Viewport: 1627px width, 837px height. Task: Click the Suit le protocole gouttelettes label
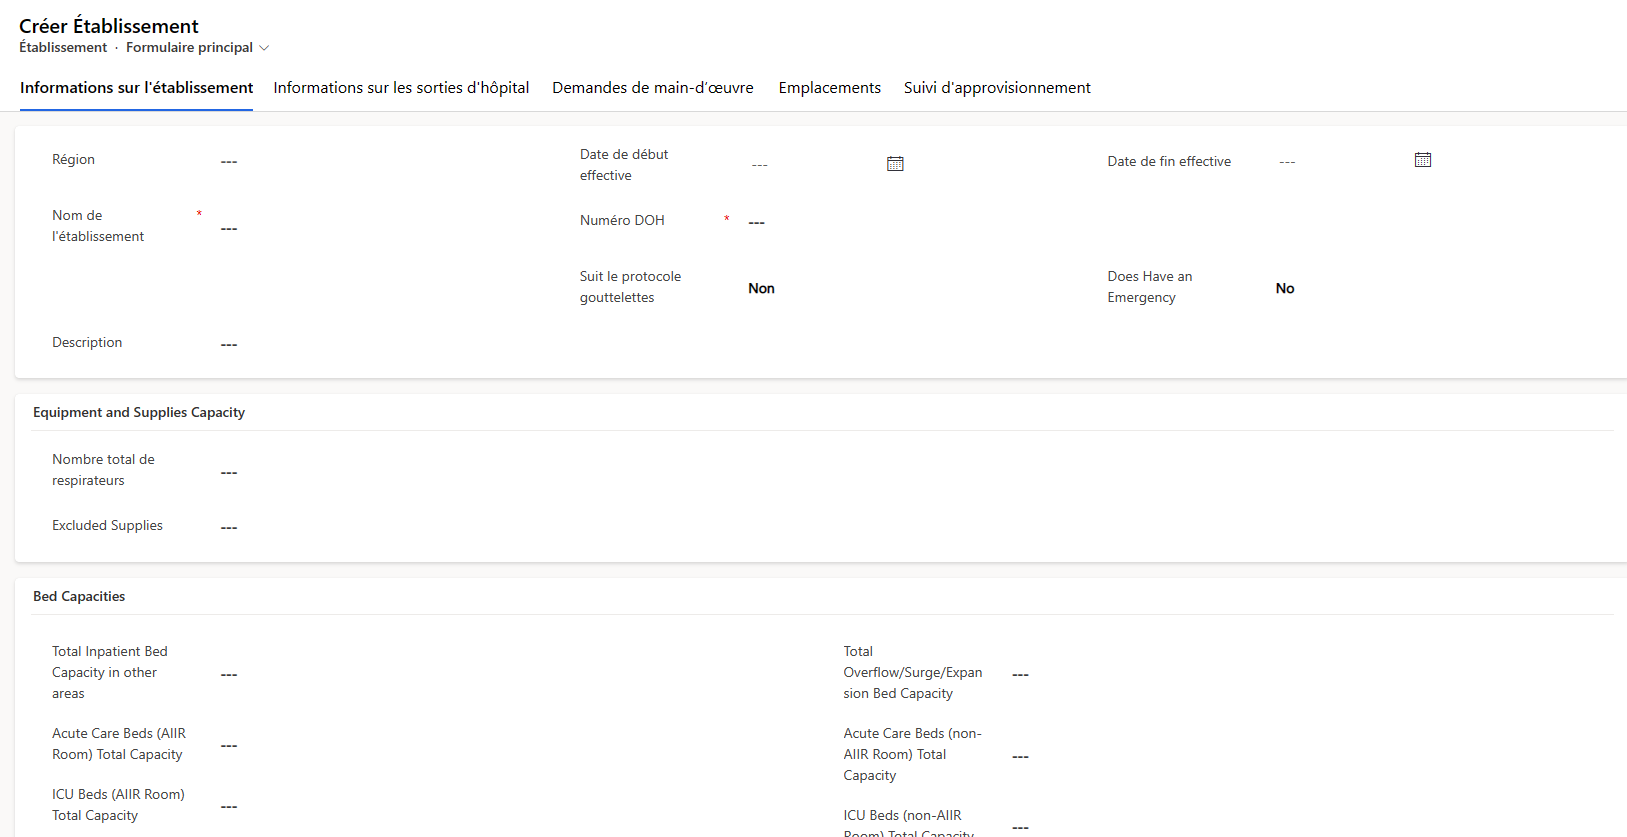tap(630, 287)
